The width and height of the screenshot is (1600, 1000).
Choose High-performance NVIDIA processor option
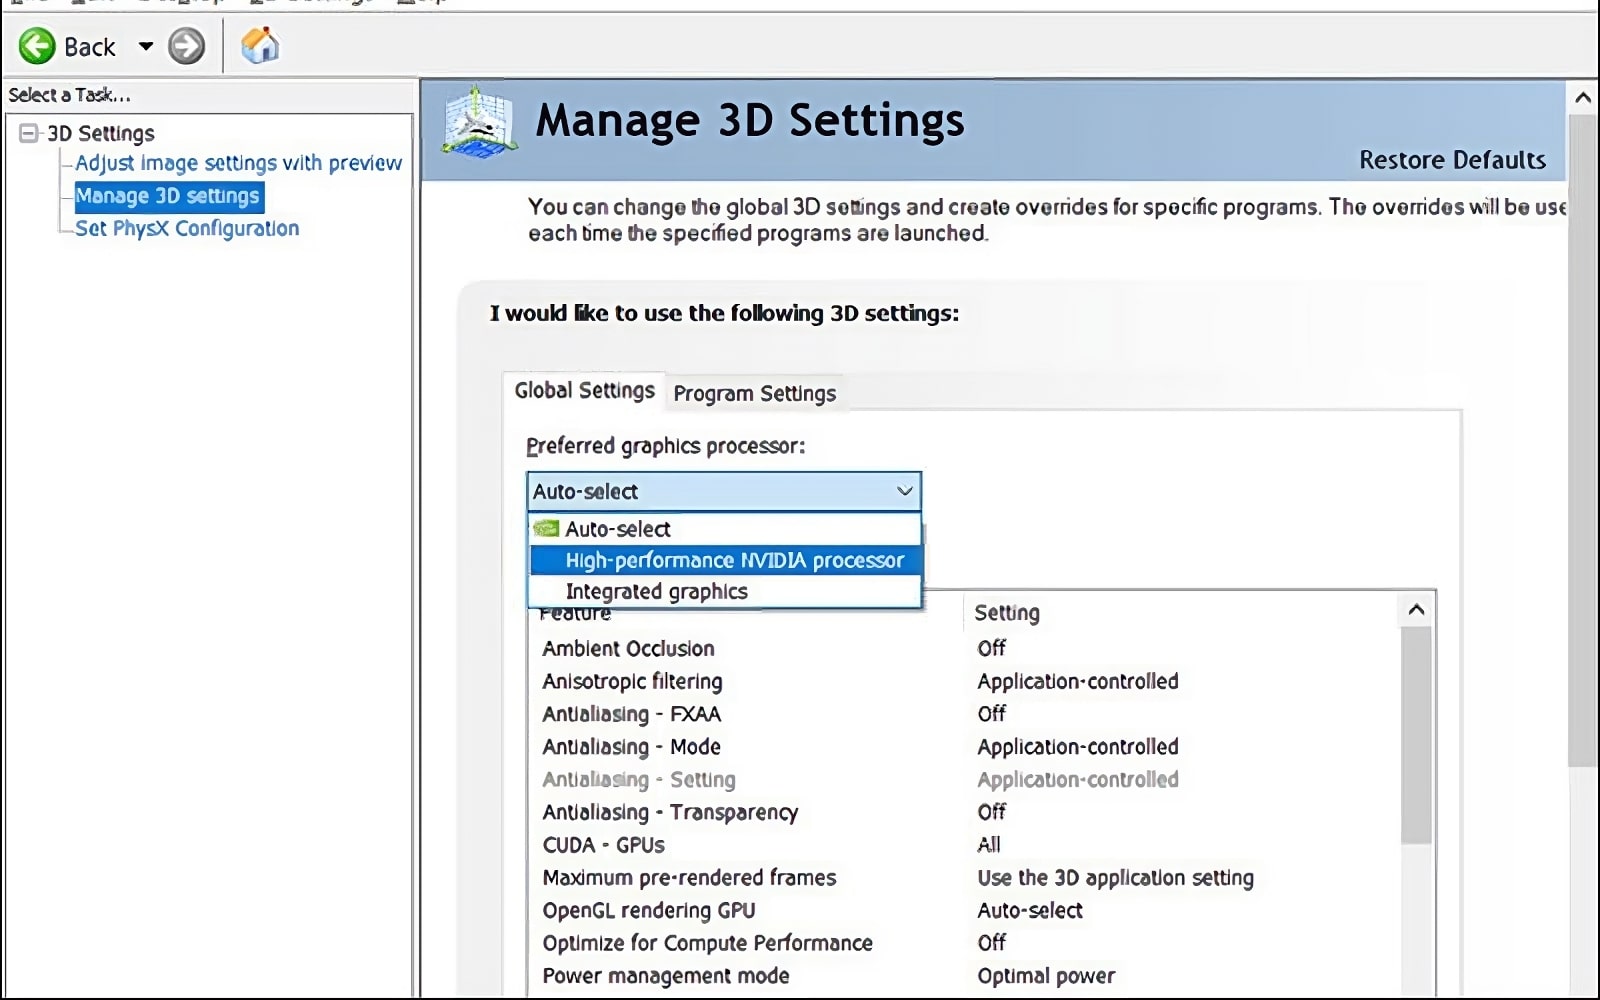[x=734, y=560]
